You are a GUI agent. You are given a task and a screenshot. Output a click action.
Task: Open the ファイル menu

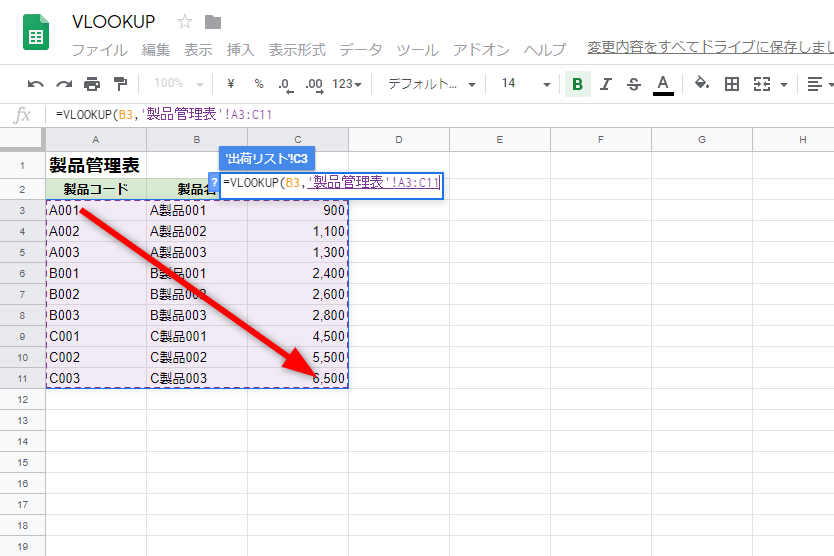tap(99, 50)
